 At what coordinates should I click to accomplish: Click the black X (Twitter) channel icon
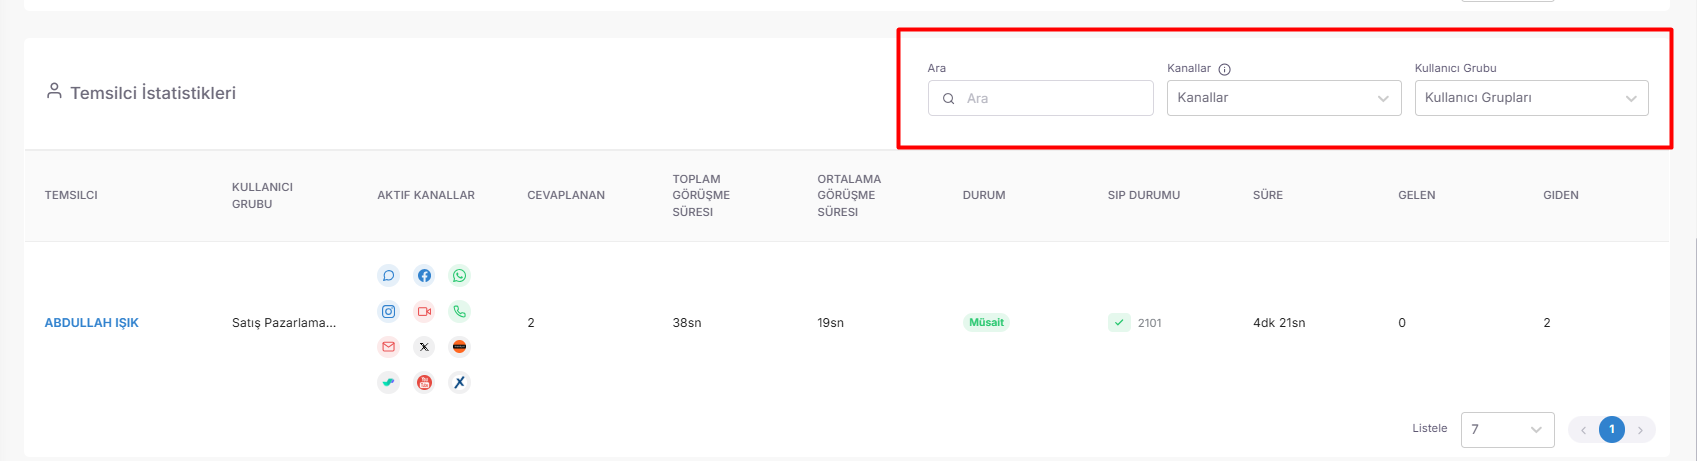coord(424,347)
